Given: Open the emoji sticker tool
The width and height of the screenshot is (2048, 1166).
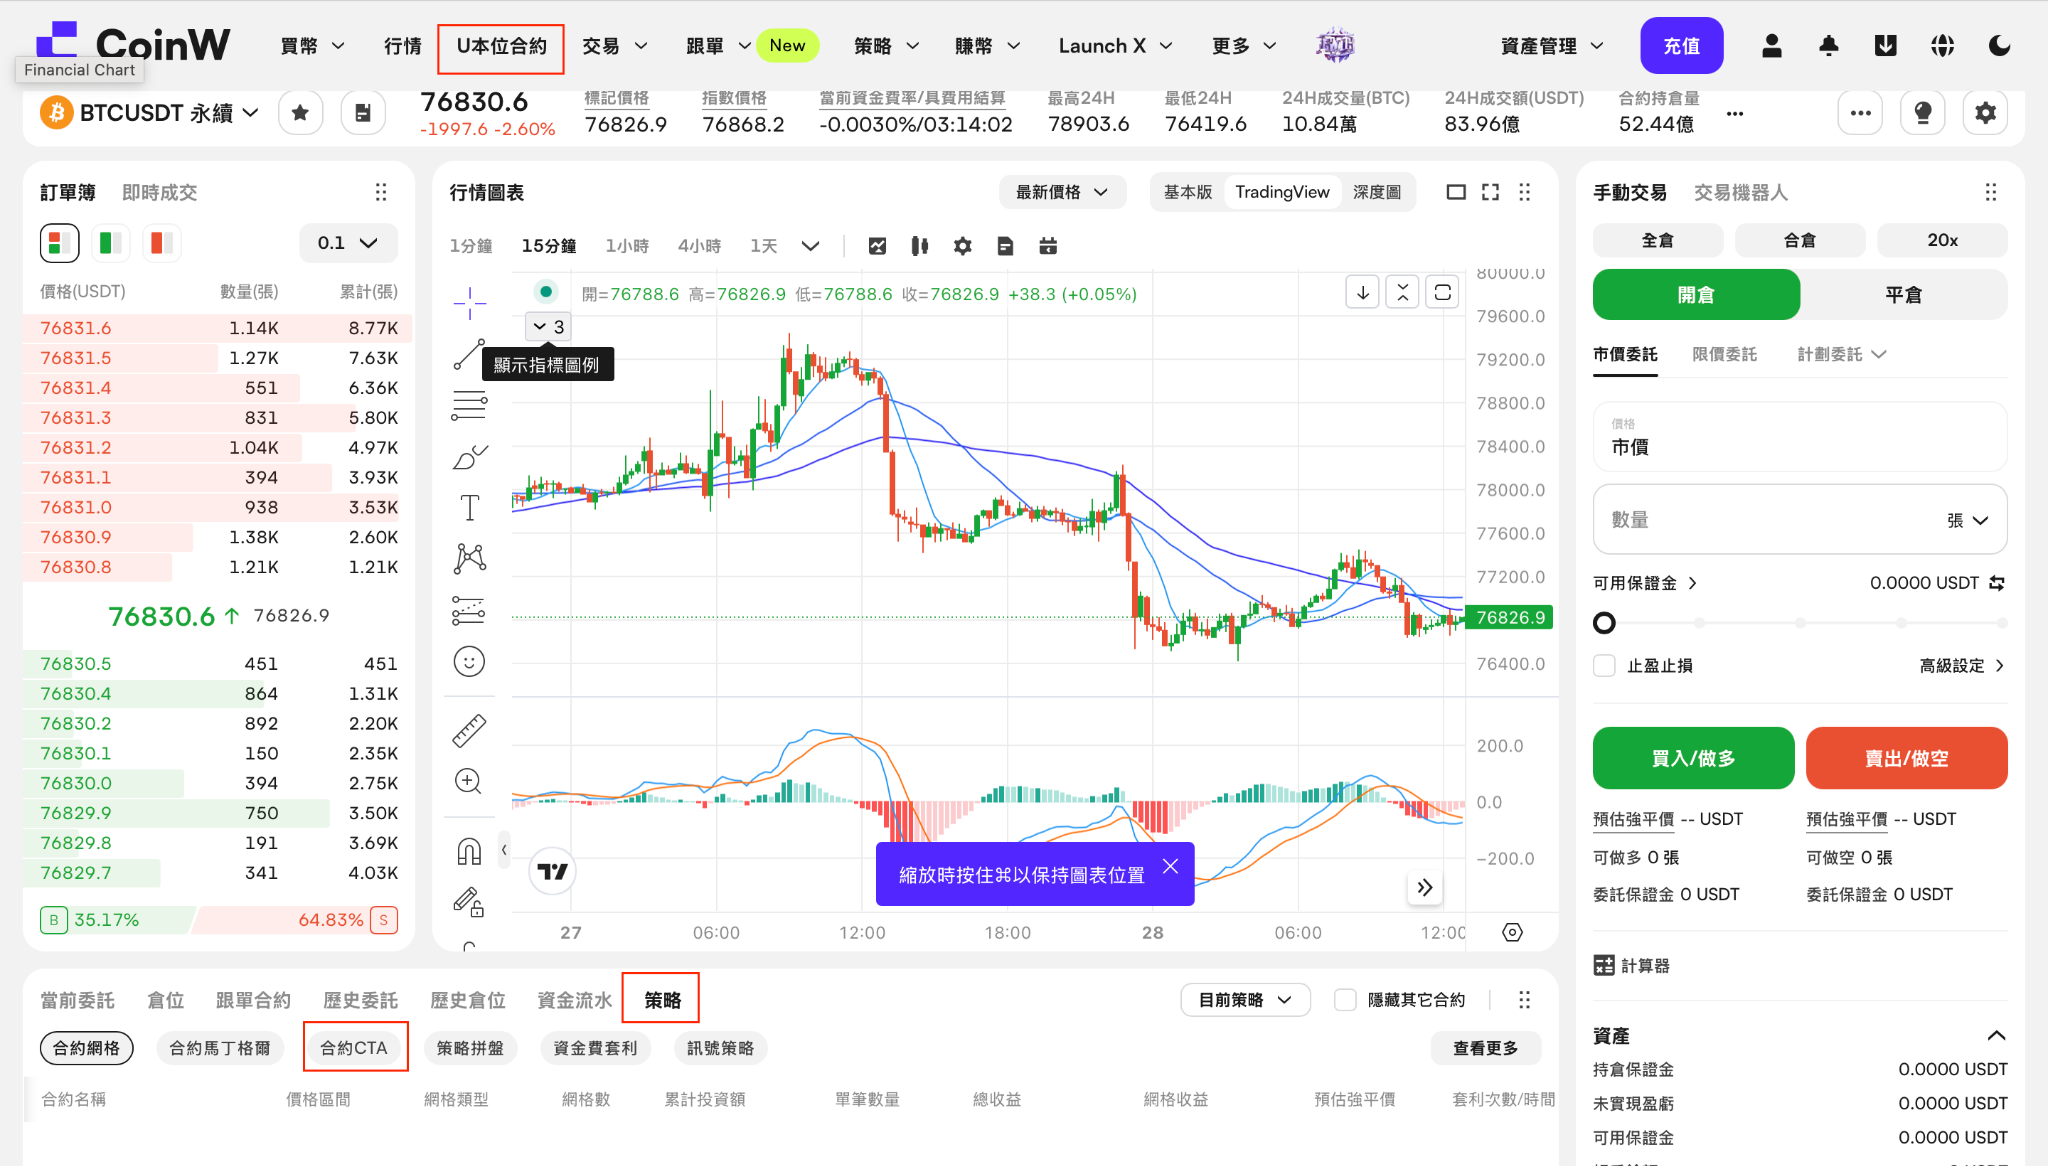Looking at the screenshot, I should (469, 661).
